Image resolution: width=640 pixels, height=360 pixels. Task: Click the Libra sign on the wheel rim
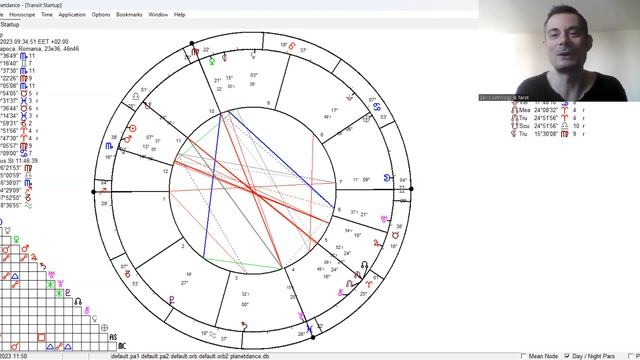click(136, 96)
